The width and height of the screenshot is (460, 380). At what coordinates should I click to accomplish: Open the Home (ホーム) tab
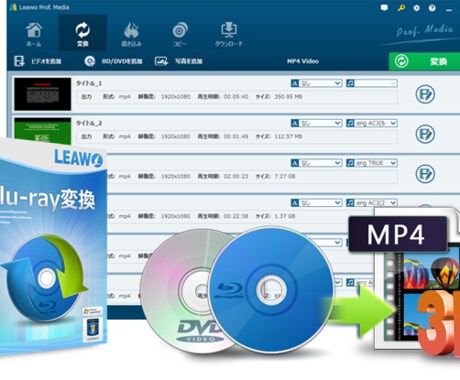point(34,34)
